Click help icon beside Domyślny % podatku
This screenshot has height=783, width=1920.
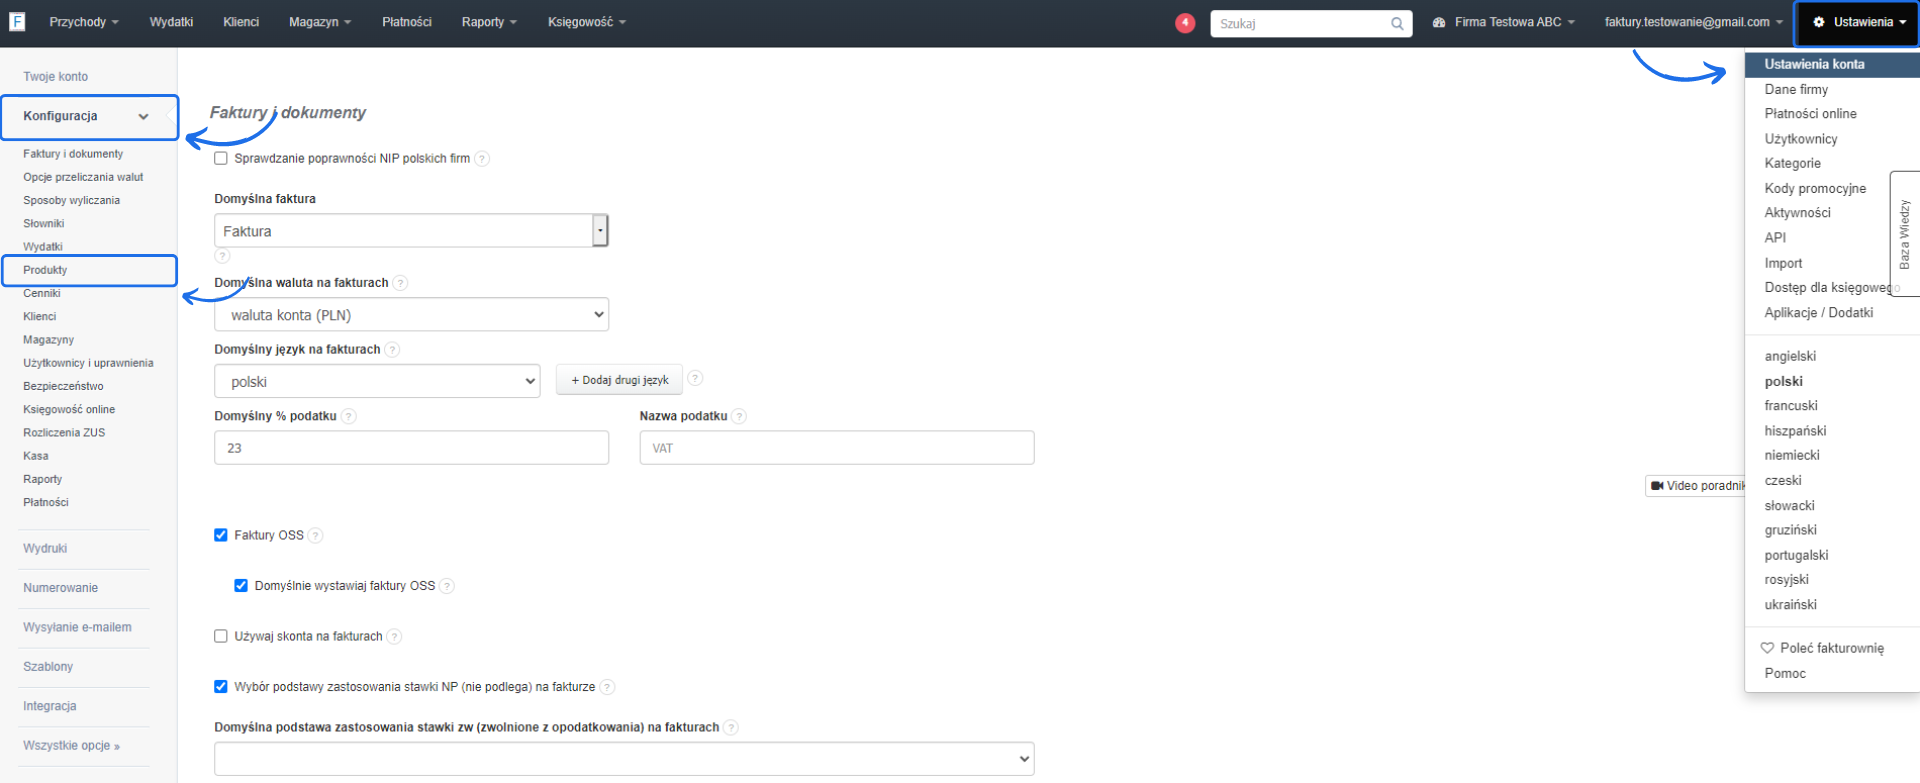[348, 416]
